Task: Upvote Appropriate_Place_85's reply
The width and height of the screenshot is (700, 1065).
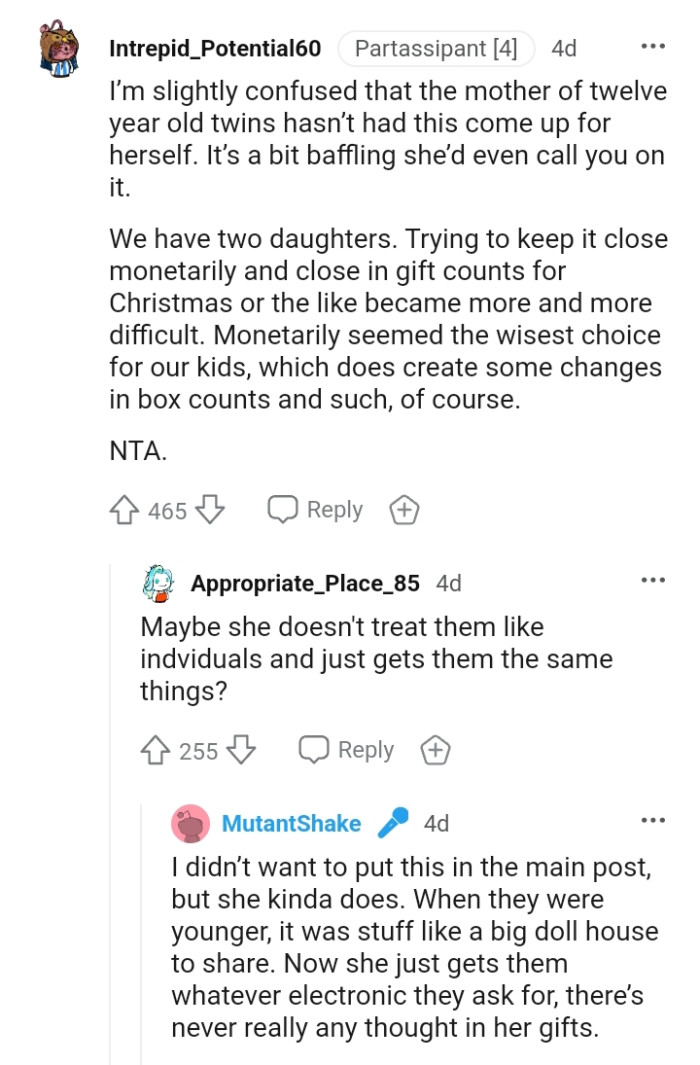Action: pos(155,750)
